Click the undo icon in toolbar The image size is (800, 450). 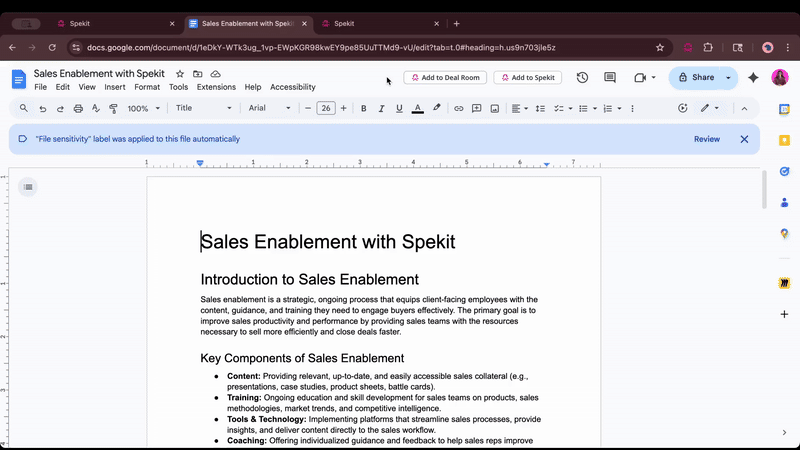tap(43, 108)
